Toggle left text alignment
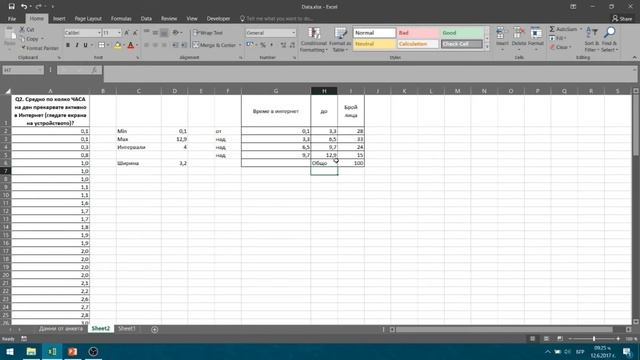 (146, 45)
